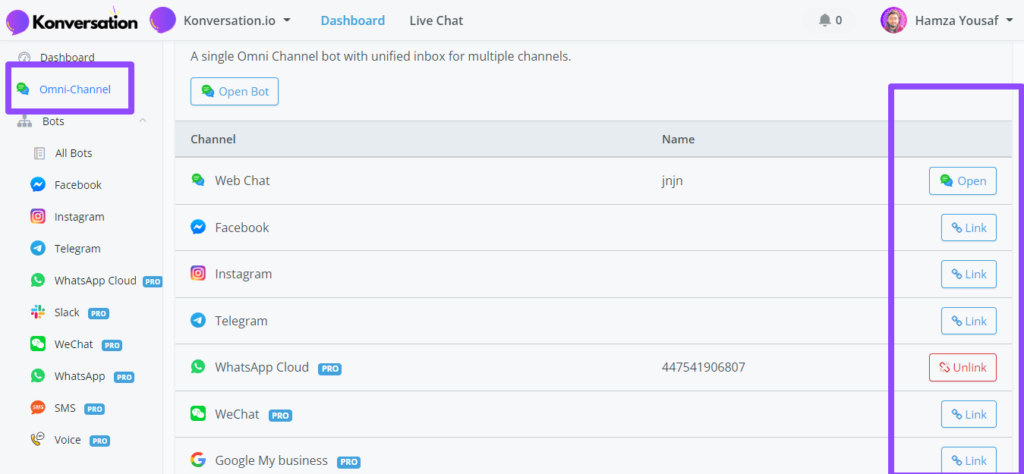The image size is (1024, 474).
Task: Unlink the WhatsApp Cloud channel
Action: click(x=963, y=368)
